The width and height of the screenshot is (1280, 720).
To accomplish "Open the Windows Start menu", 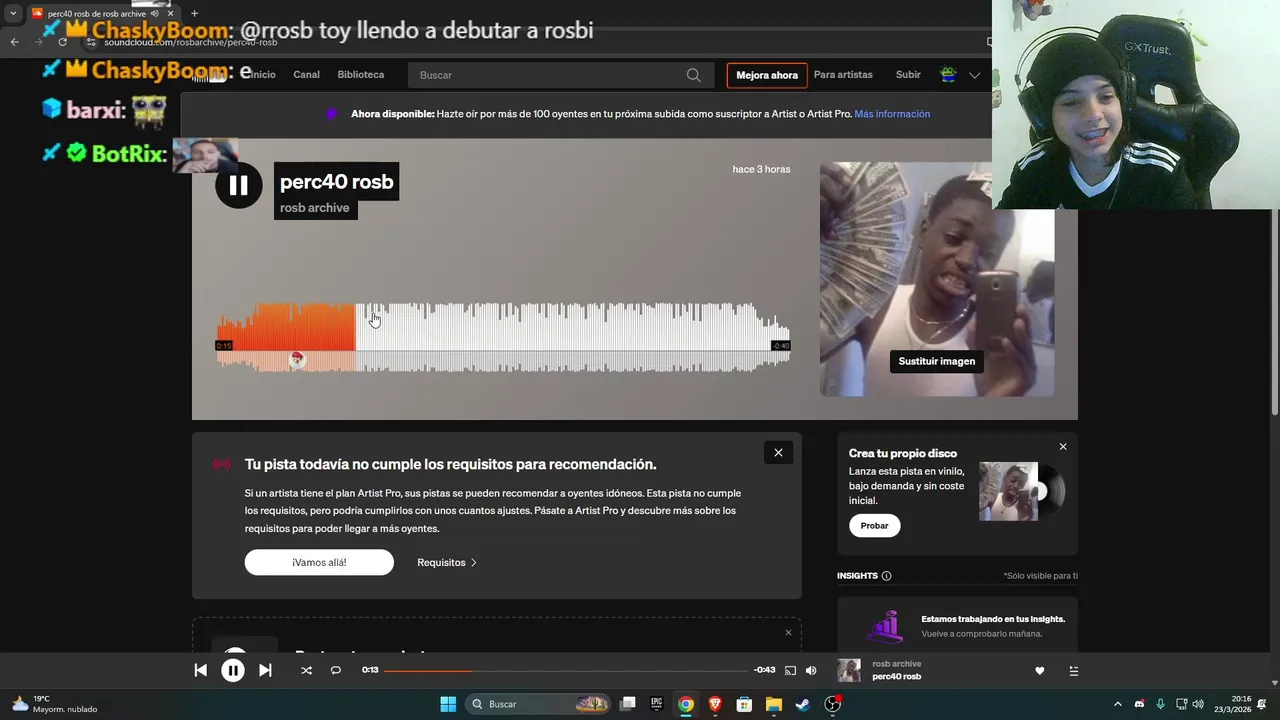I will (x=448, y=704).
